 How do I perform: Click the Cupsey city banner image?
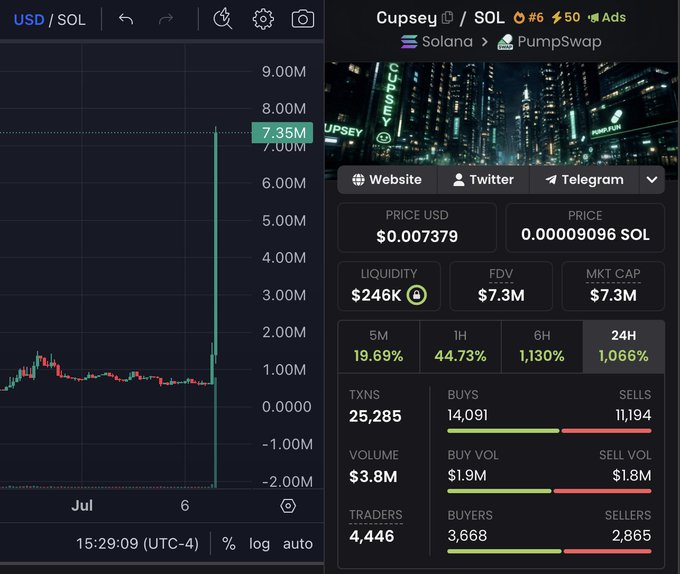click(501, 114)
